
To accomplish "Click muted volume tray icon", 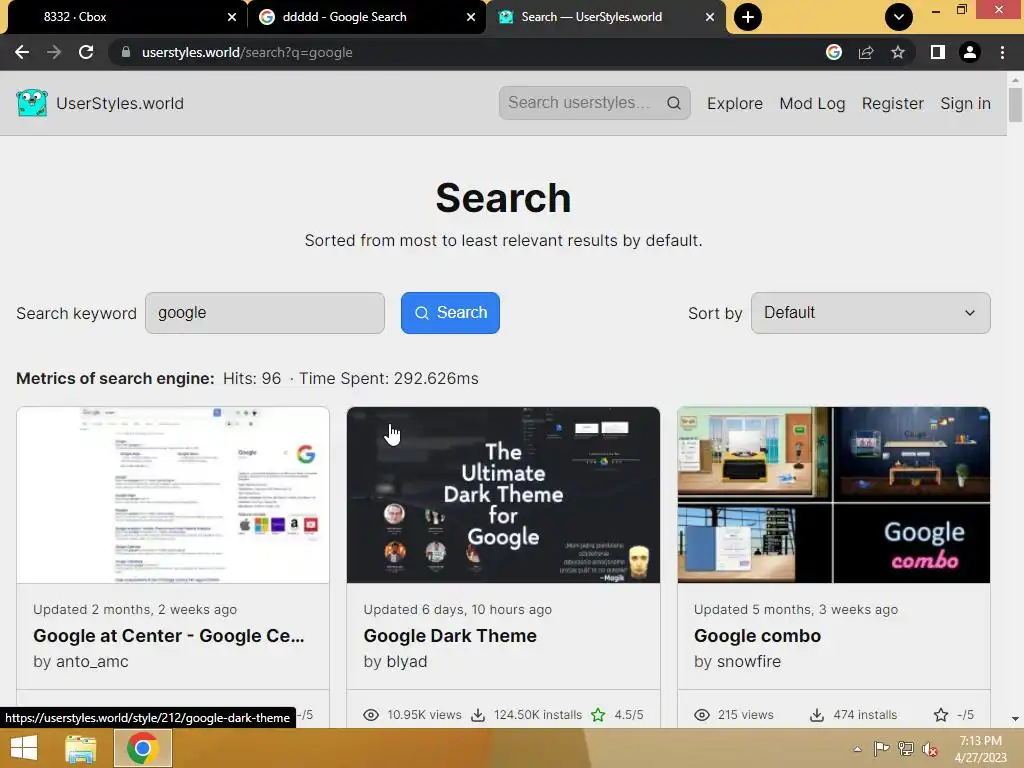I will pyautogui.click(x=930, y=749).
